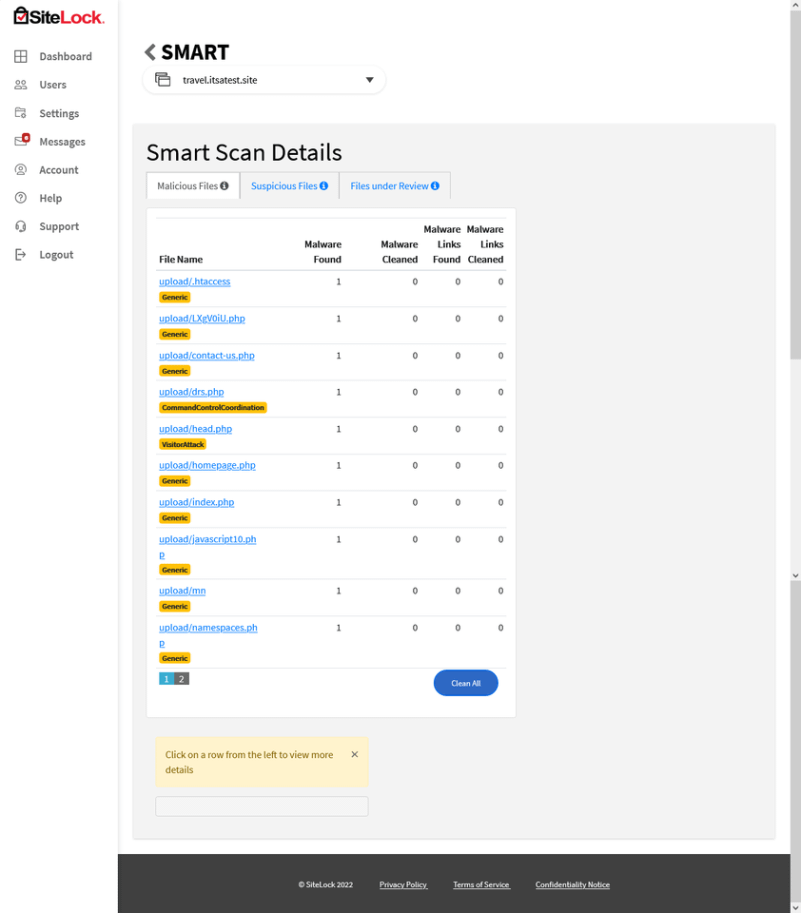The height and width of the screenshot is (913, 801).
Task: Dismiss the row details hint message
Action: click(354, 755)
